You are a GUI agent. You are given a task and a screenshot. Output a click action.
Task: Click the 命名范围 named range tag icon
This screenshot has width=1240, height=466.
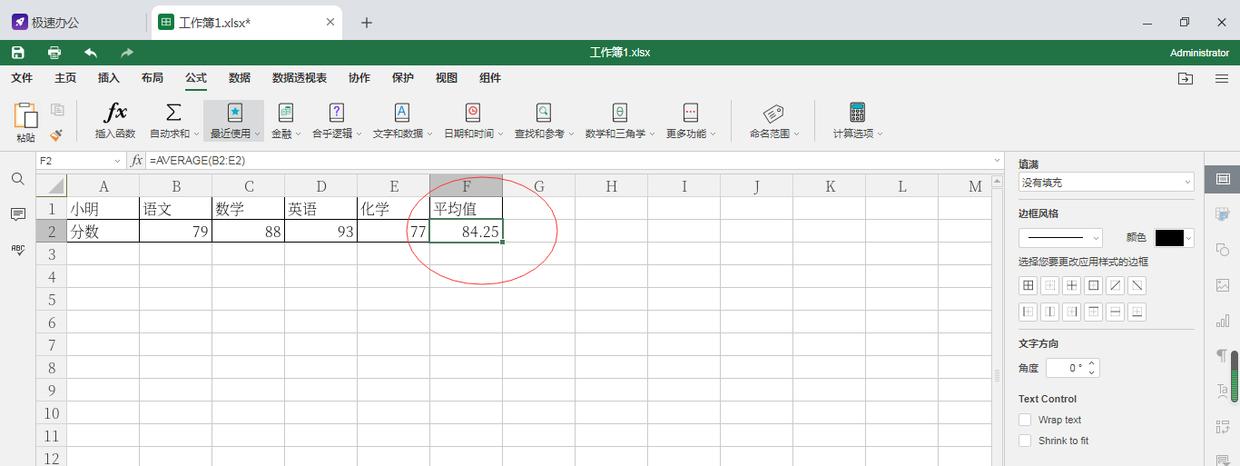pos(773,112)
